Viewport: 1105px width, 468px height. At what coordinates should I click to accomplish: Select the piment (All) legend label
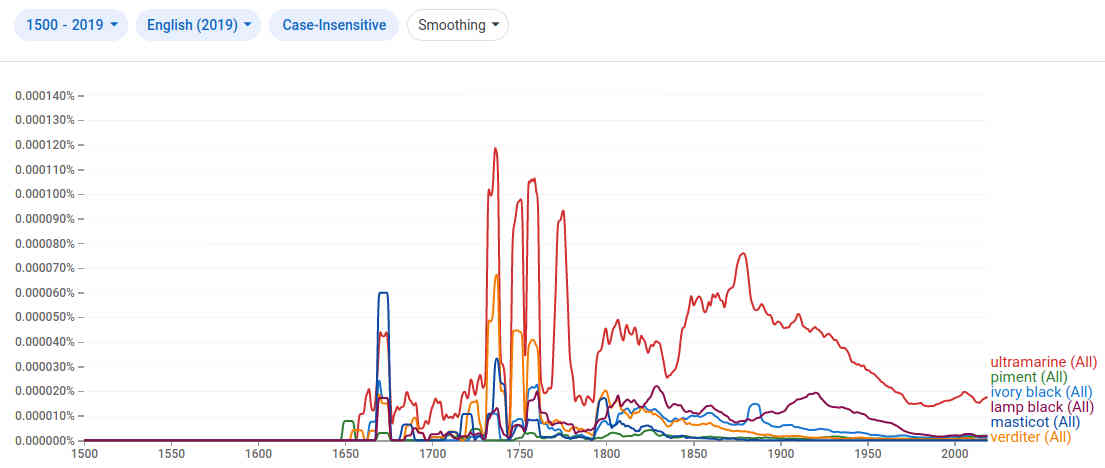[1028, 377]
